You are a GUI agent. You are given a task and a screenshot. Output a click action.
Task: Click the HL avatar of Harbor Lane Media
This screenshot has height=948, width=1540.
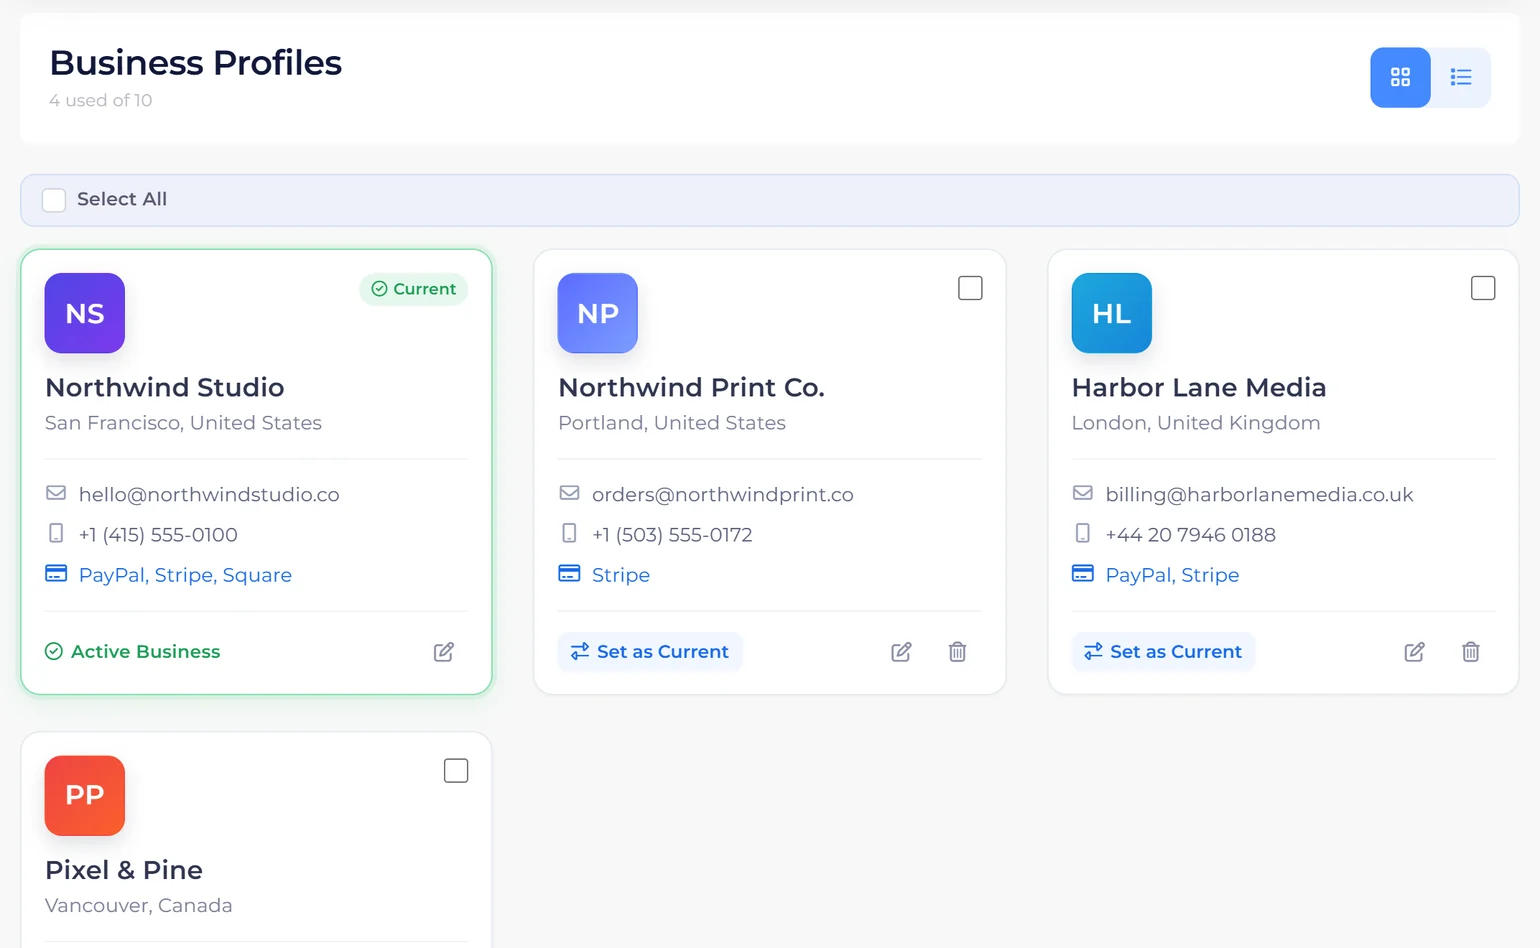tap(1112, 313)
